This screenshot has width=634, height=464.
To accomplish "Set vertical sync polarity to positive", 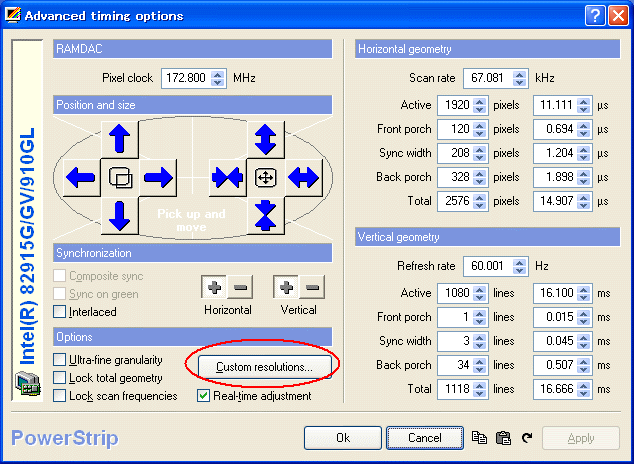I will coord(286,287).
